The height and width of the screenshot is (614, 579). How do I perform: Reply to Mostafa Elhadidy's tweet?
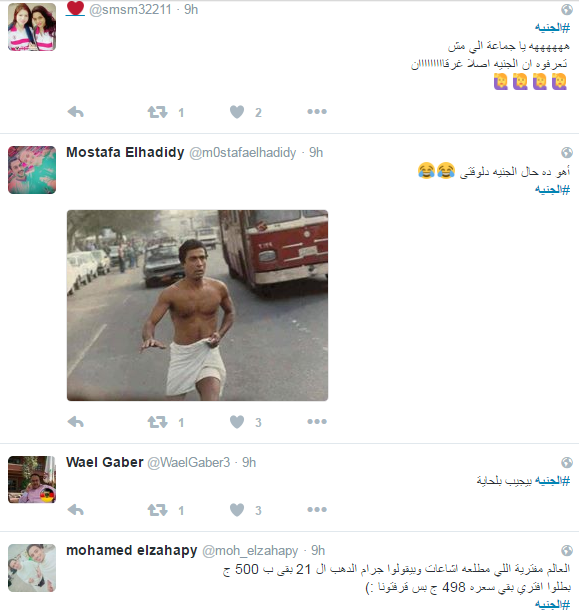pyautogui.click(x=76, y=422)
